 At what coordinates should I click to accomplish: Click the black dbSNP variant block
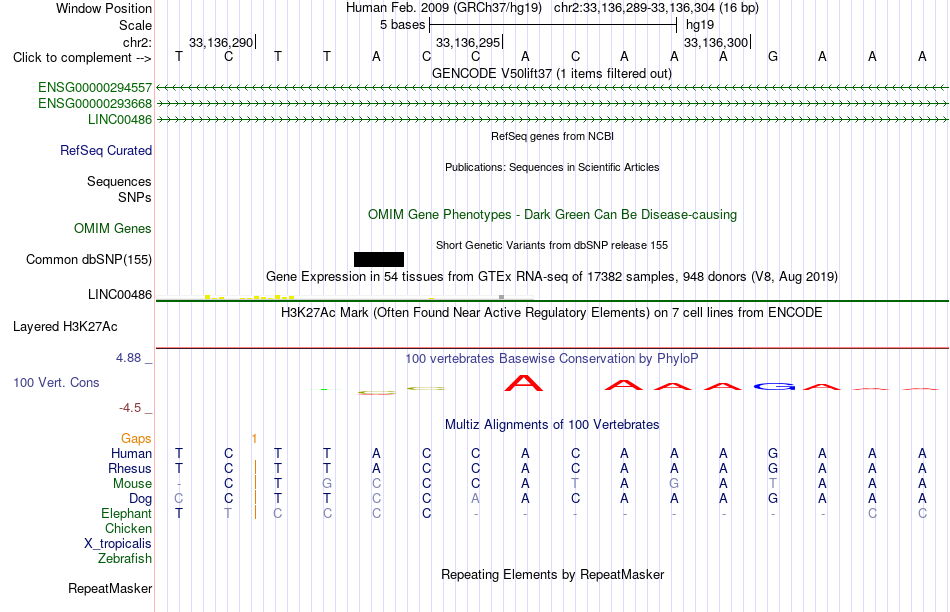coord(379,259)
